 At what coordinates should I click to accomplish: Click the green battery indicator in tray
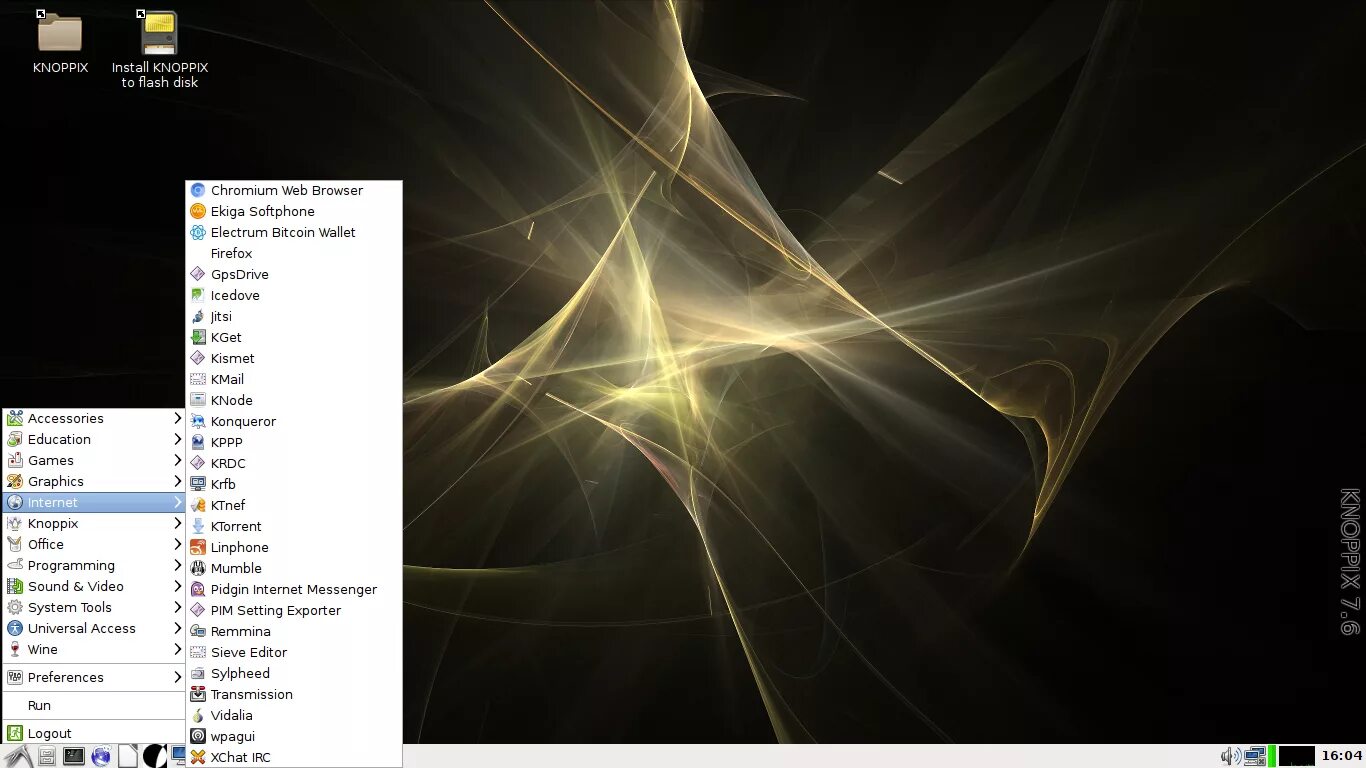1272,756
